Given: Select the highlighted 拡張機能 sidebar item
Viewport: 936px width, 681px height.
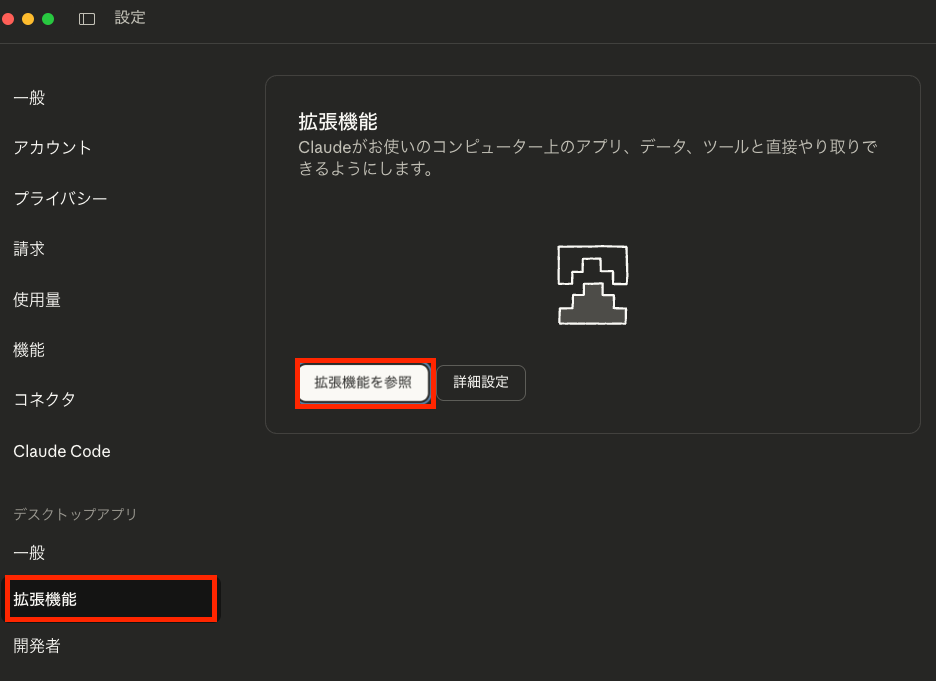Looking at the screenshot, I should coord(45,599).
